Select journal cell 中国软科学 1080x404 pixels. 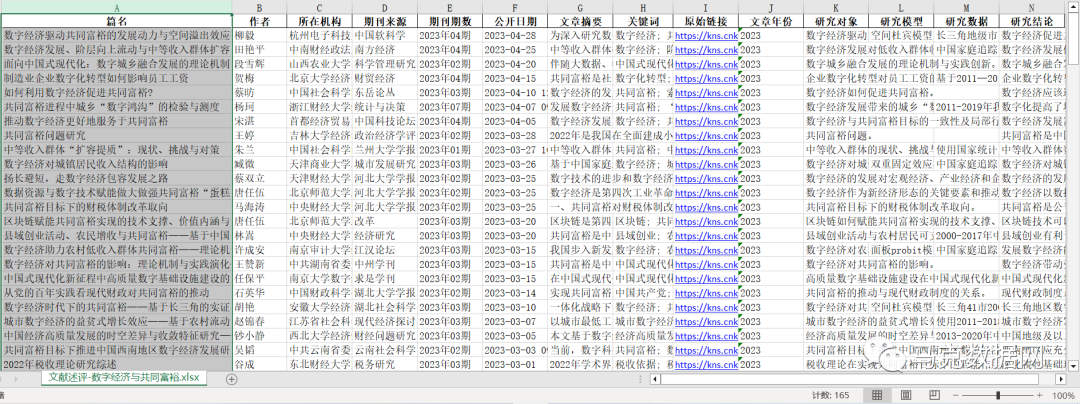pyautogui.click(x=385, y=35)
